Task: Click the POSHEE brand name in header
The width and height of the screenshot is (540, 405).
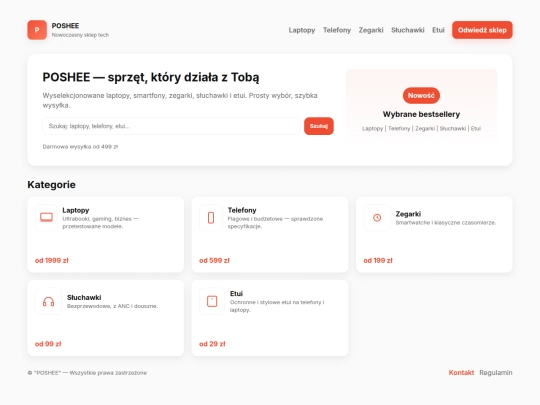Action: coord(65,26)
